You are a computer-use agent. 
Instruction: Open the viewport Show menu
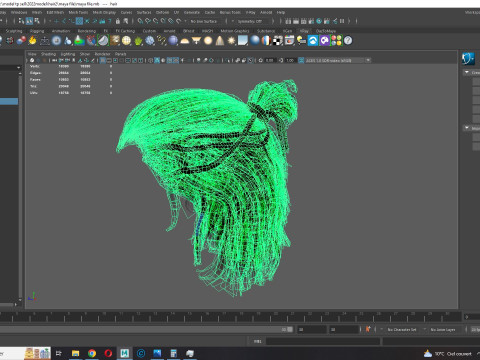click(x=85, y=54)
